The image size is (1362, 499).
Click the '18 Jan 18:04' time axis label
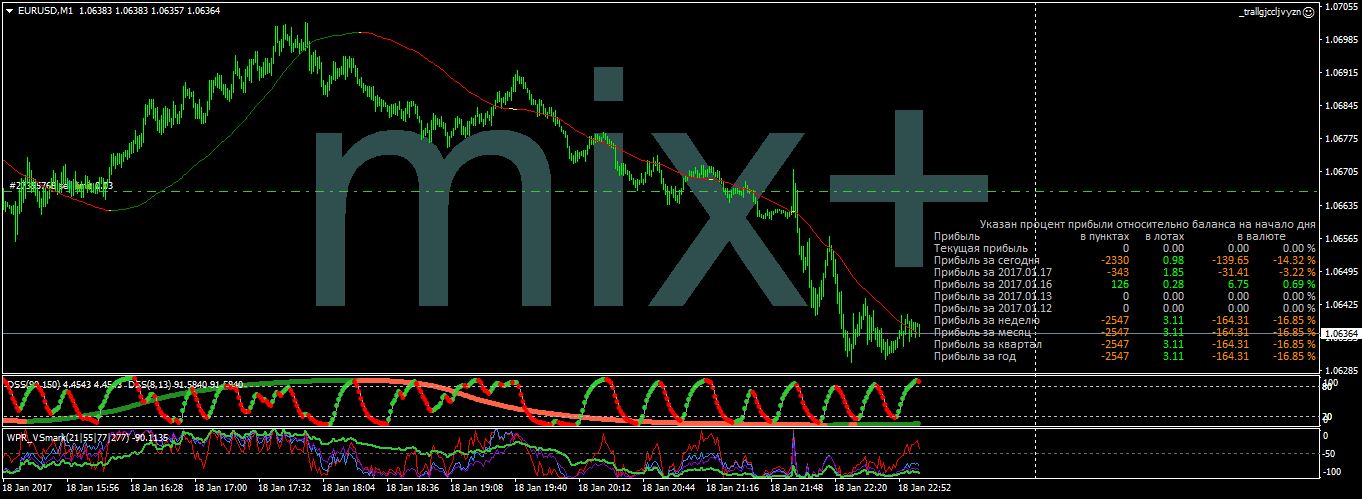pos(350,489)
